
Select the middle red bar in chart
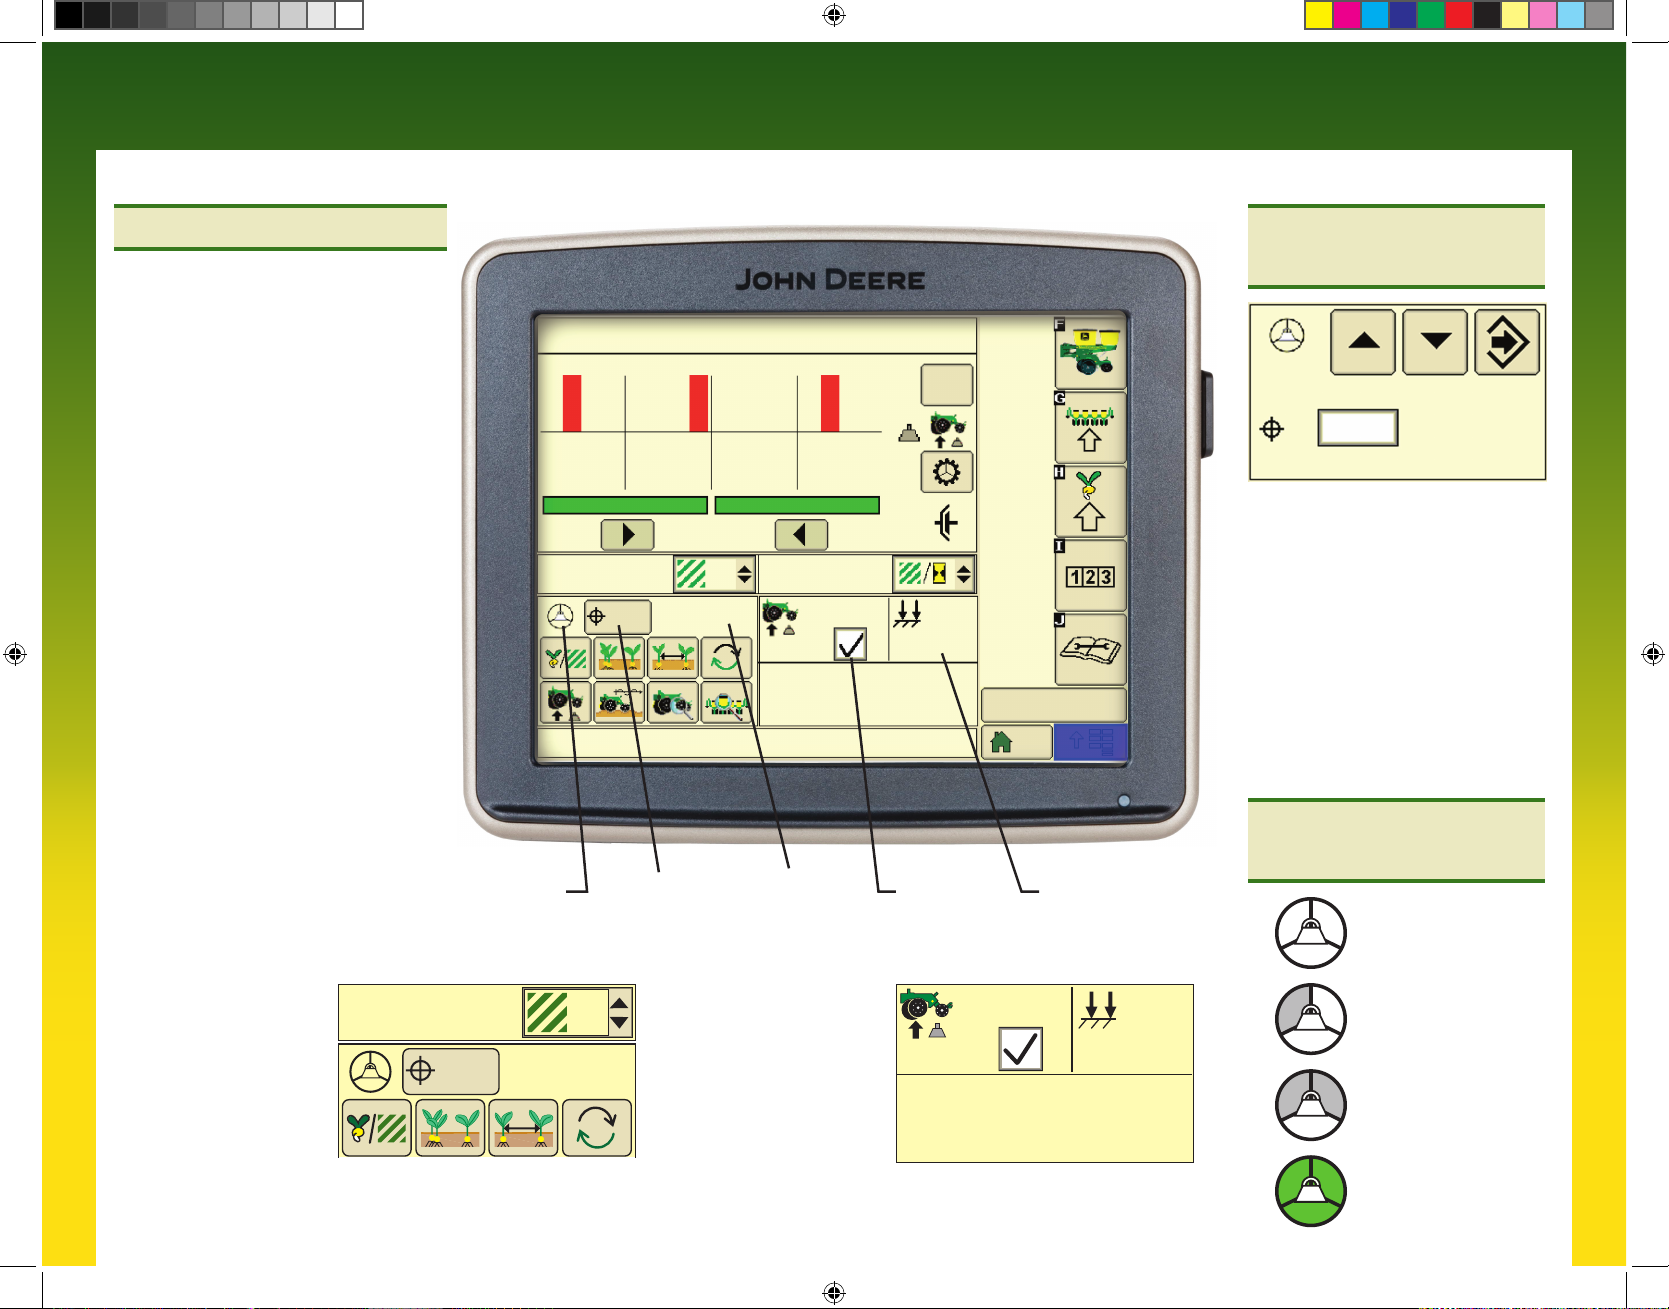[x=699, y=404]
